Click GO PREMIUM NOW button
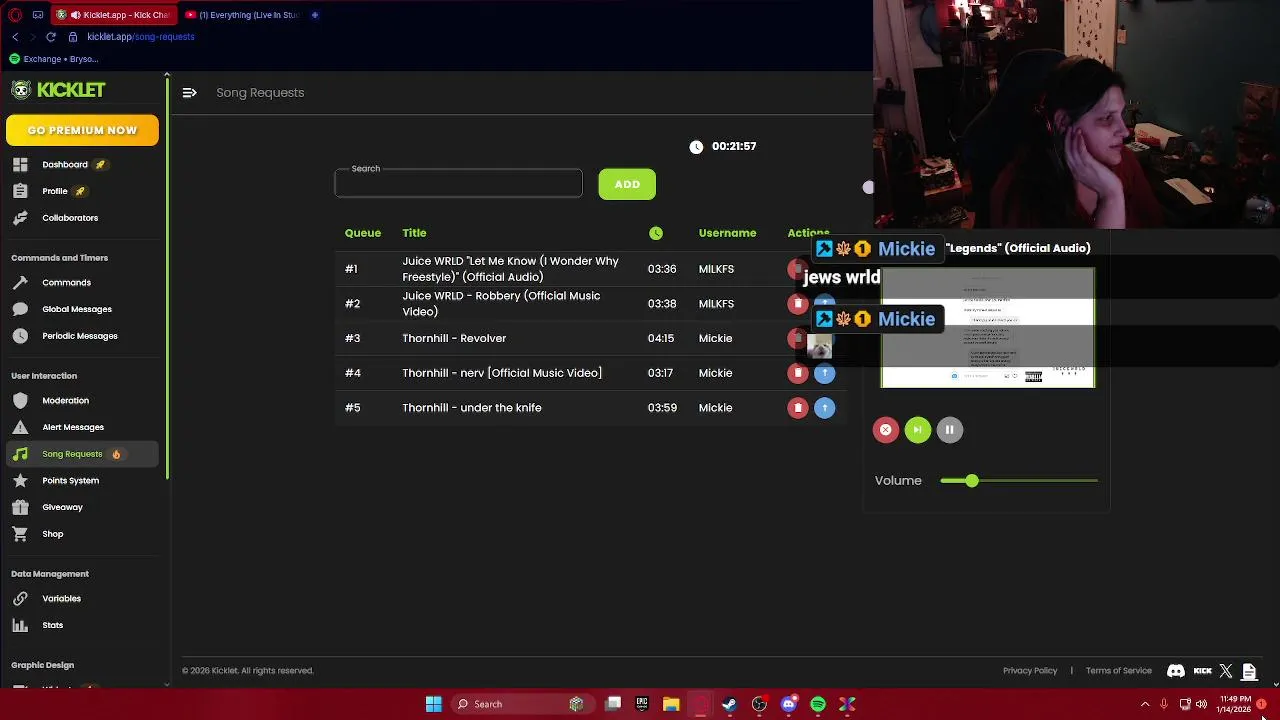Image resolution: width=1280 pixels, height=720 pixels. pyautogui.click(x=82, y=130)
